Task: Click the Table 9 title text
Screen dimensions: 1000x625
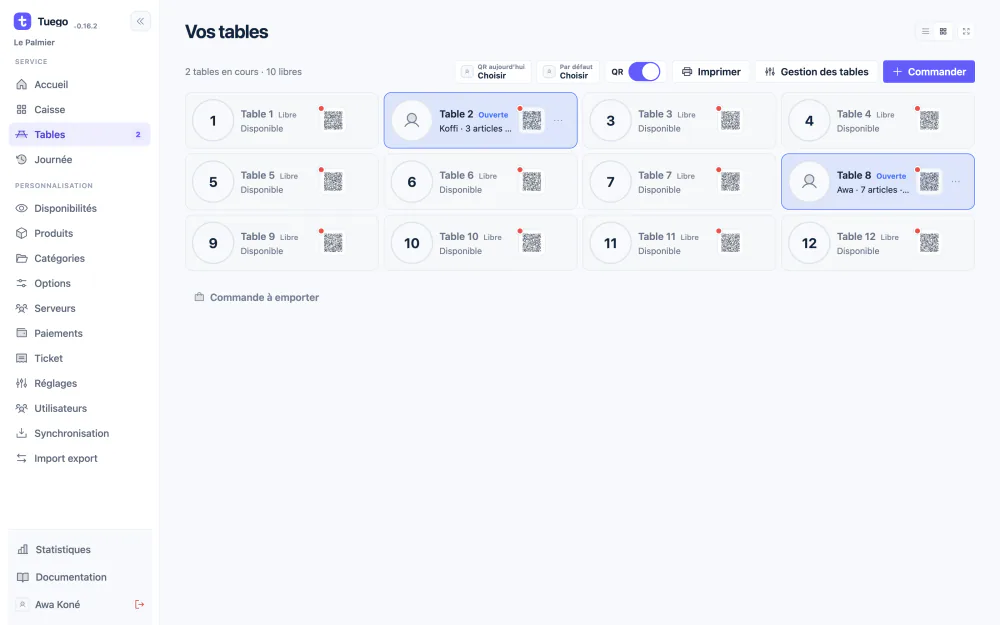Action: [x=258, y=237]
